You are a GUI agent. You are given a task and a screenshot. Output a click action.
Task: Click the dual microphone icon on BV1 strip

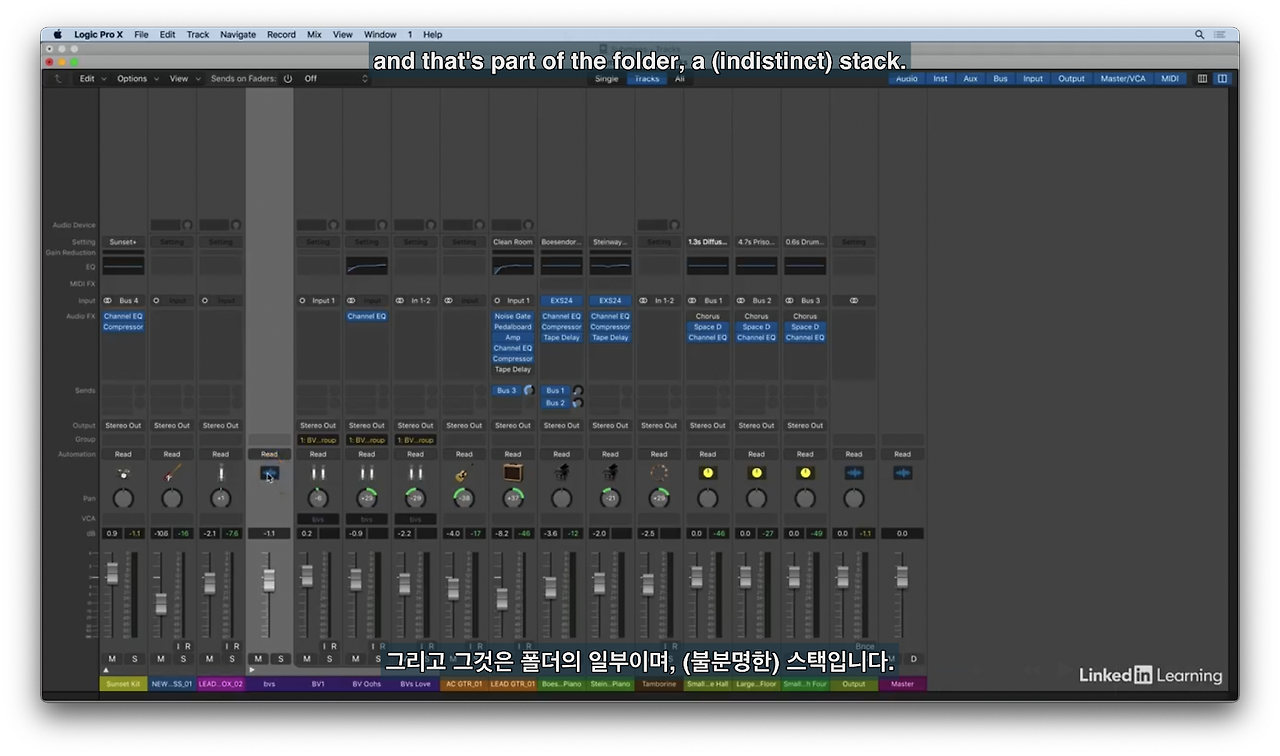click(x=318, y=473)
